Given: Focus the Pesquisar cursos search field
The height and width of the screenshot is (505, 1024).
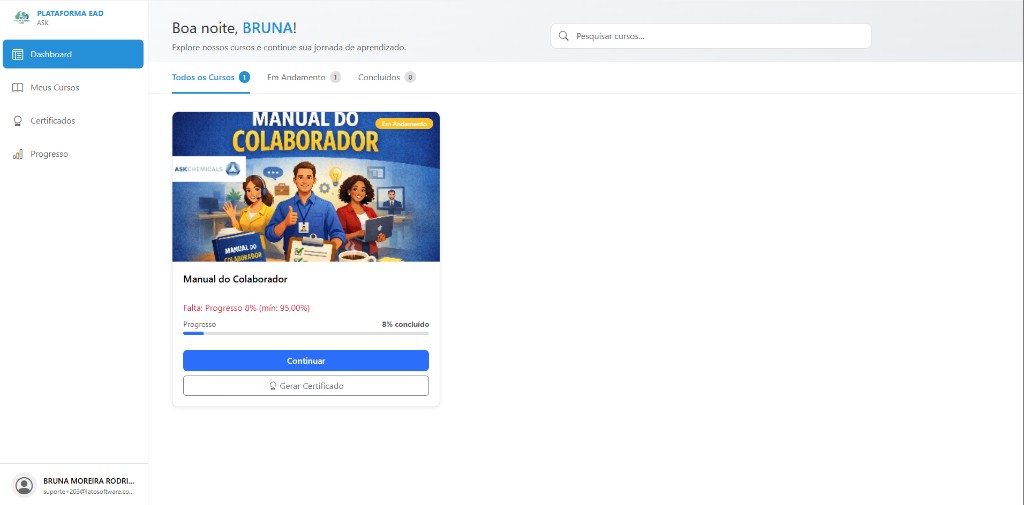Looking at the screenshot, I should point(711,36).
